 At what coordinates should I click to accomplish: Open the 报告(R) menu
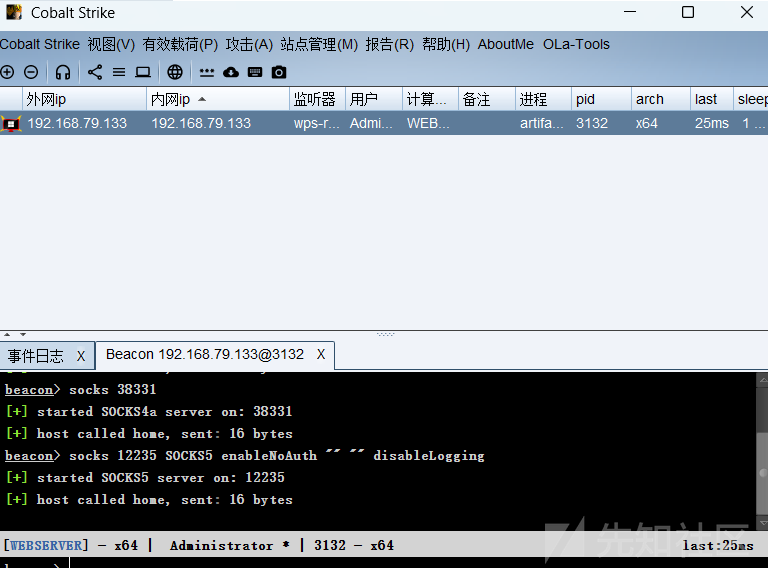tap(390, 44)
